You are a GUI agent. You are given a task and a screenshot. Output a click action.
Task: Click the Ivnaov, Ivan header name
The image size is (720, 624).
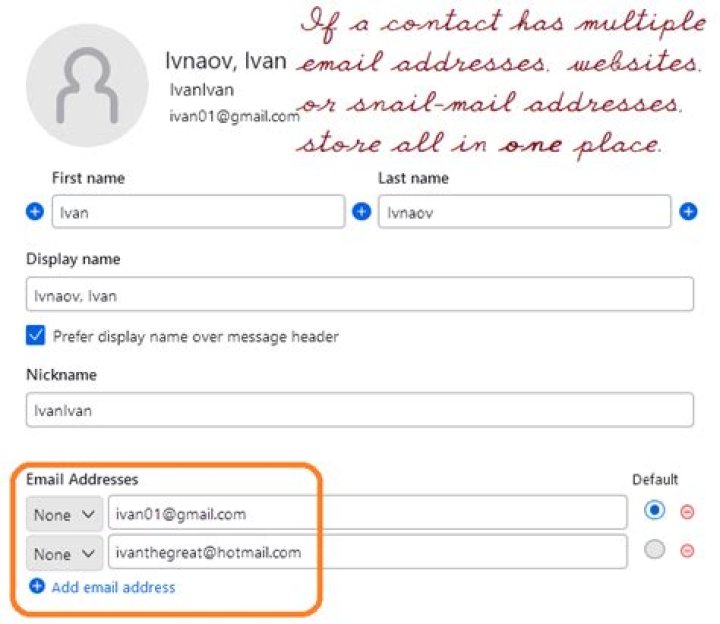pos(225,61)
